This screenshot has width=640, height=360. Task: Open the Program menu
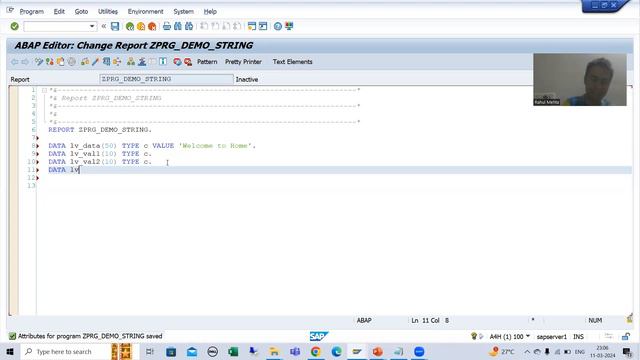coord(31,11)
